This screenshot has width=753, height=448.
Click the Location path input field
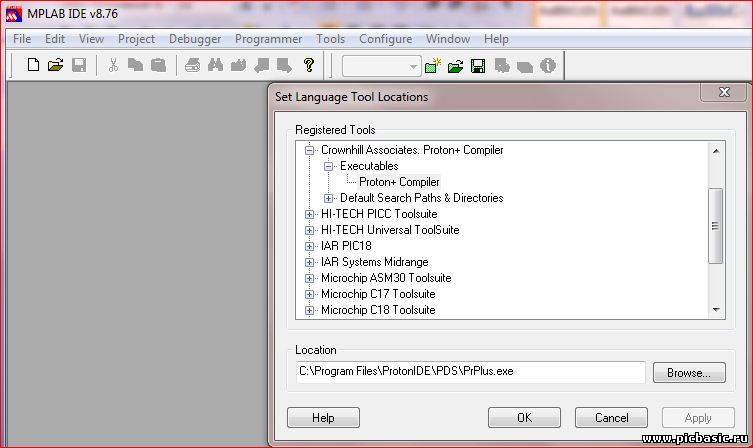tap(471, 372)
